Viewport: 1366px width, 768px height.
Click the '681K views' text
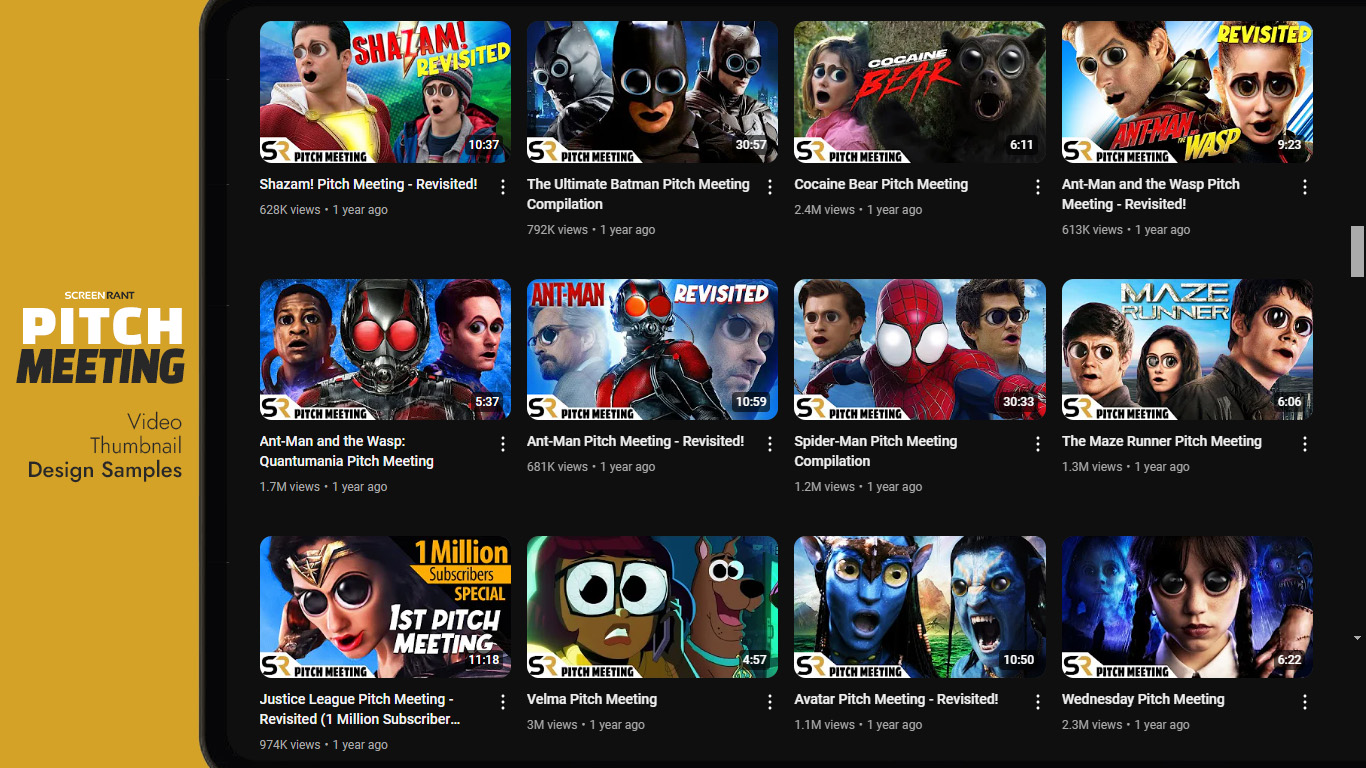557,467
